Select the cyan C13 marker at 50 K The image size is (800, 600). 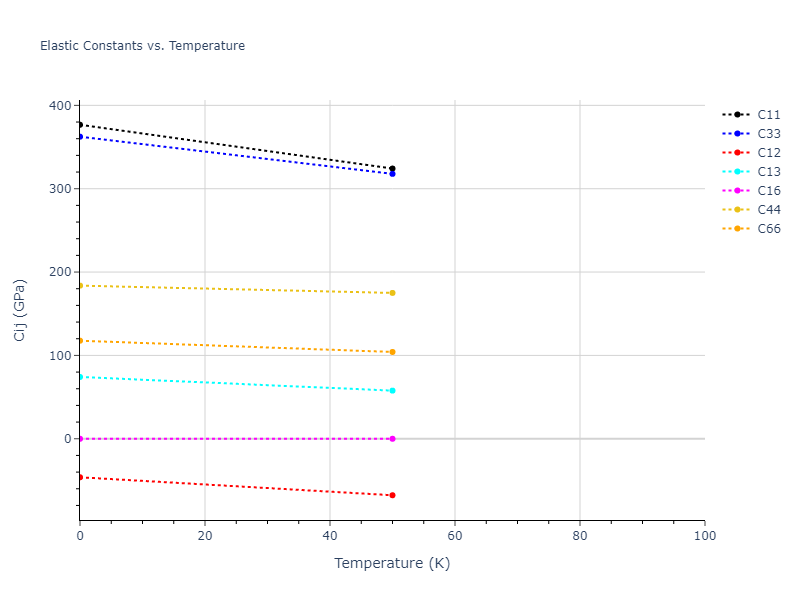coord(392,391)
